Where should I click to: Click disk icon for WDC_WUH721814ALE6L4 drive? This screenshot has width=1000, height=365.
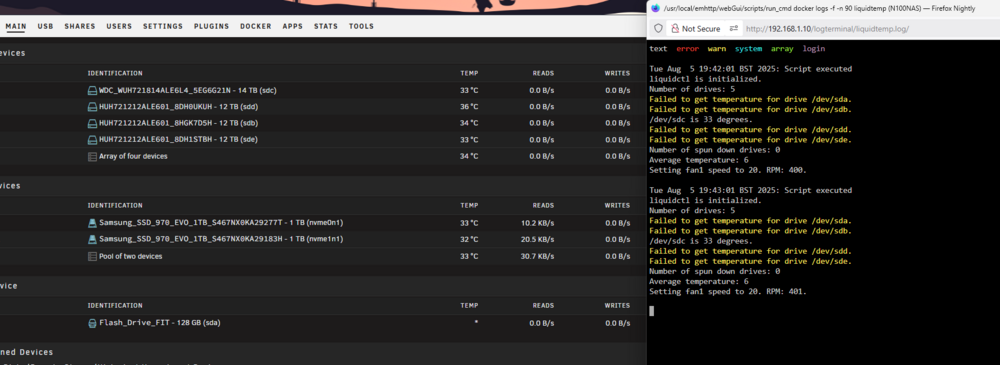92,91
